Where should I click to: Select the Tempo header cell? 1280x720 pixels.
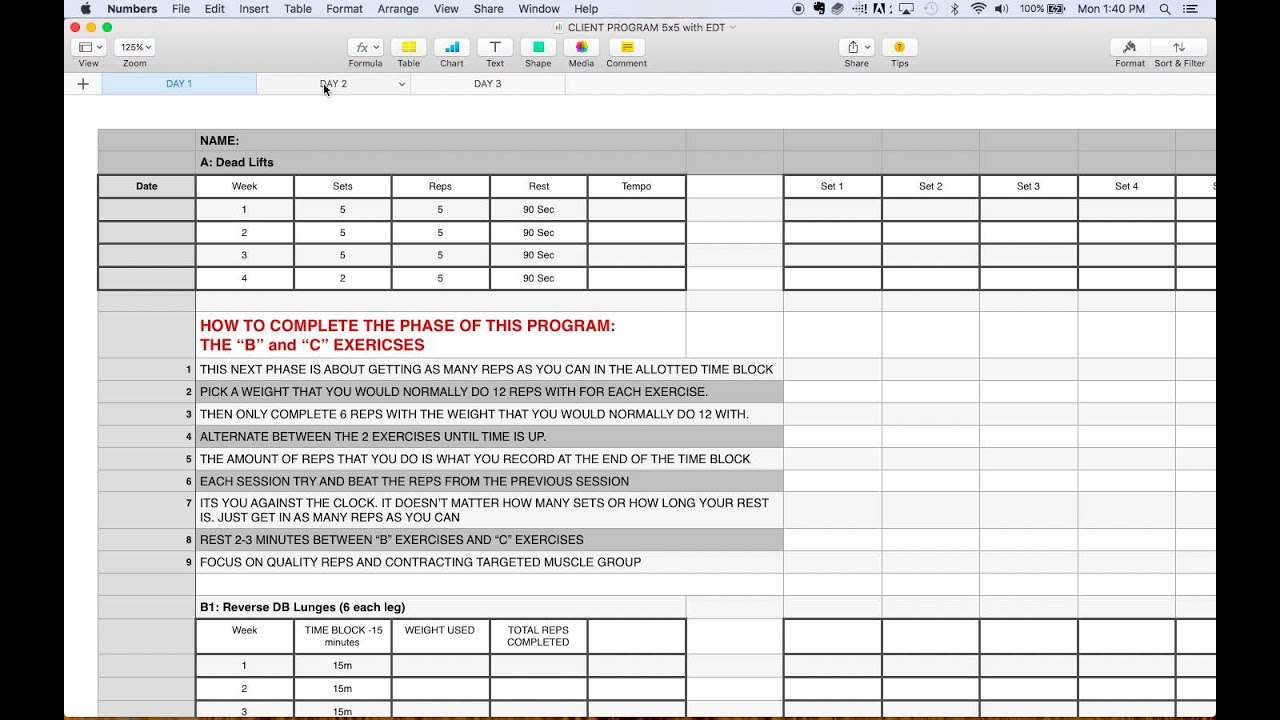(637, 186)
